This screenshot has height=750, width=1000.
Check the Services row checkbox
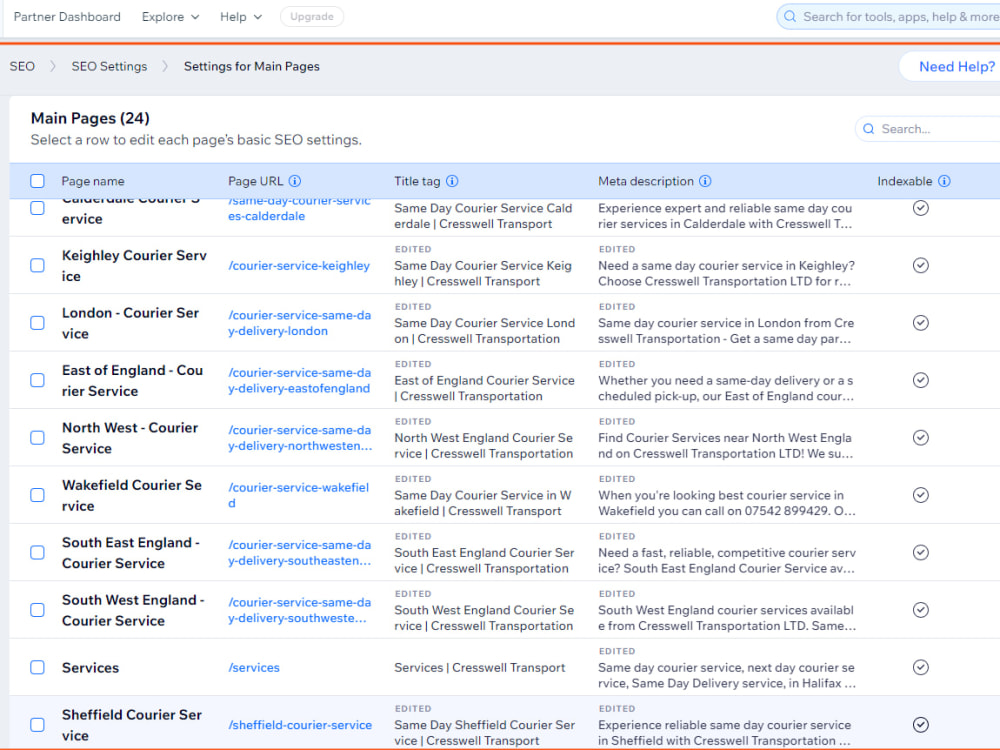38,667
